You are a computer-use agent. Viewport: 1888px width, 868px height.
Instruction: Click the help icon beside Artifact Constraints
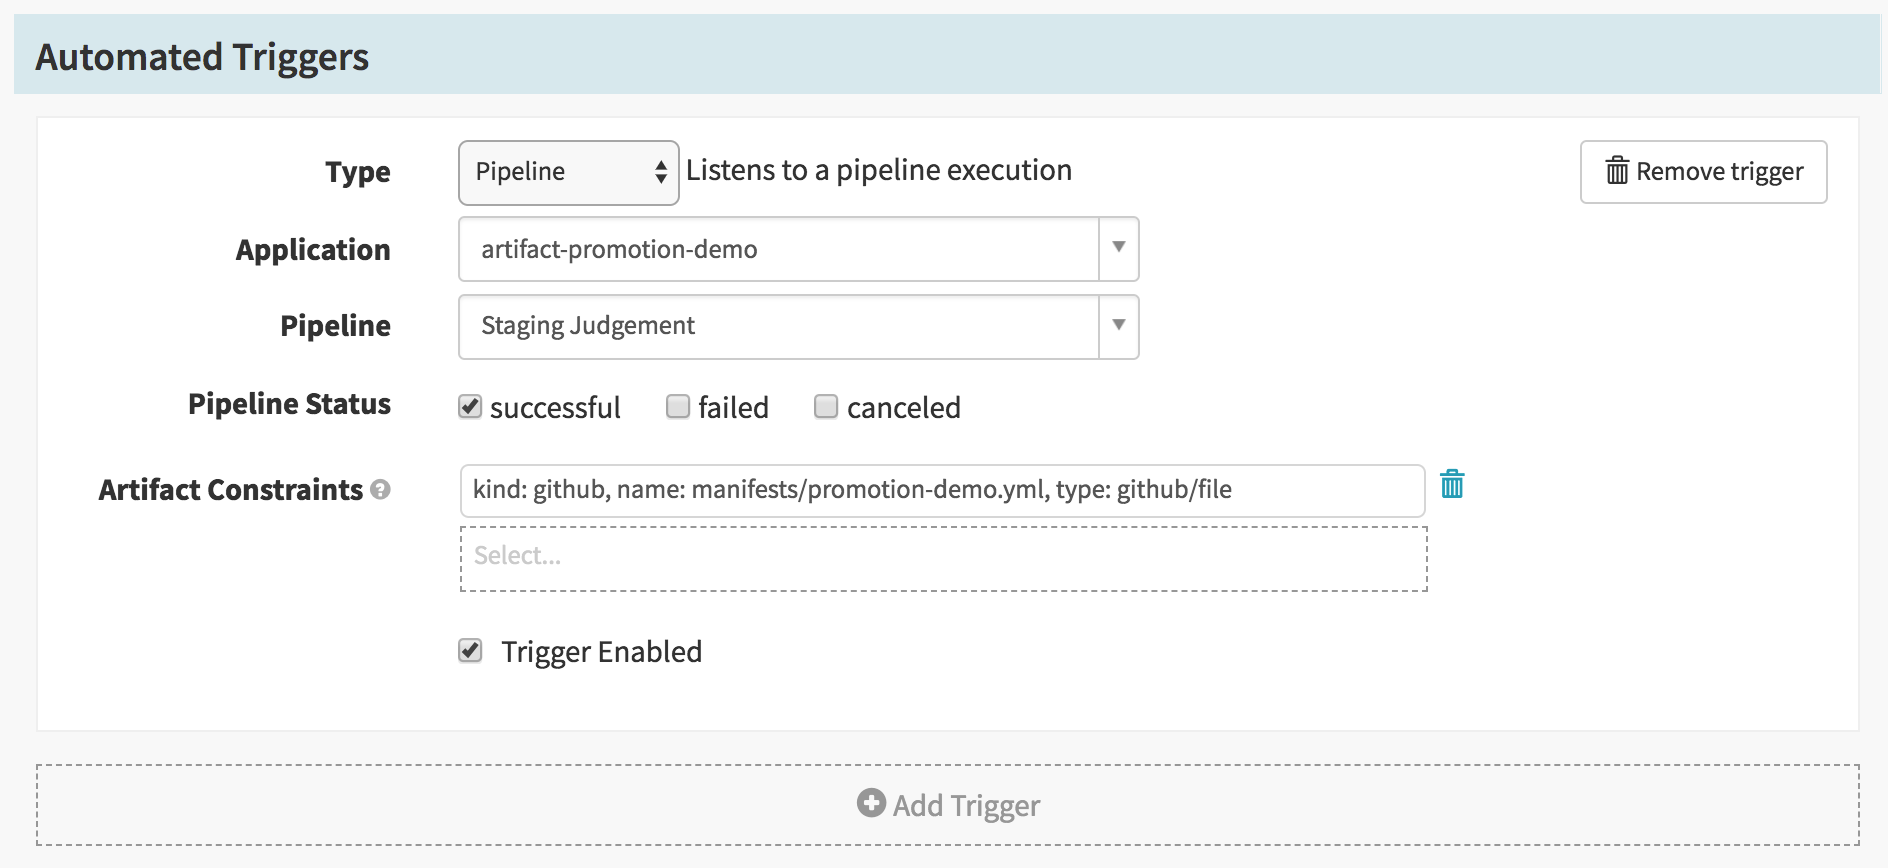pos(380,490)
